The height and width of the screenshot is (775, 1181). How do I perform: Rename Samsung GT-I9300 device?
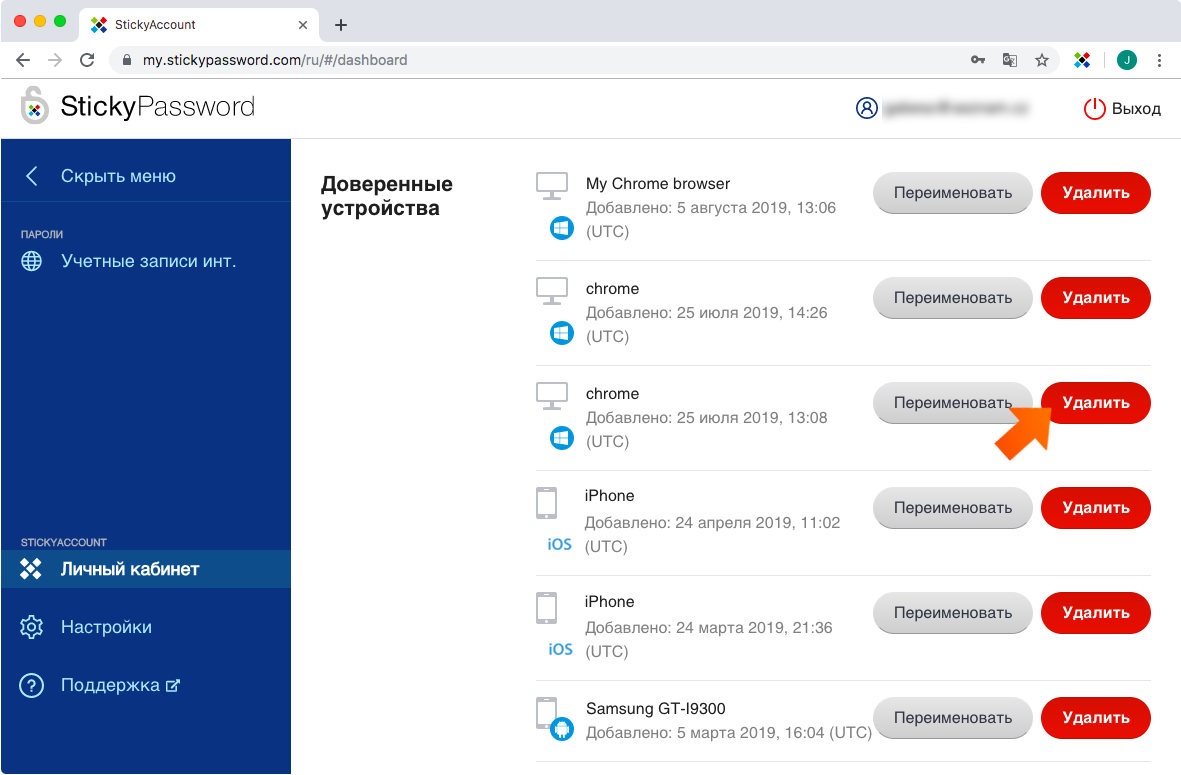coord(953,719)
